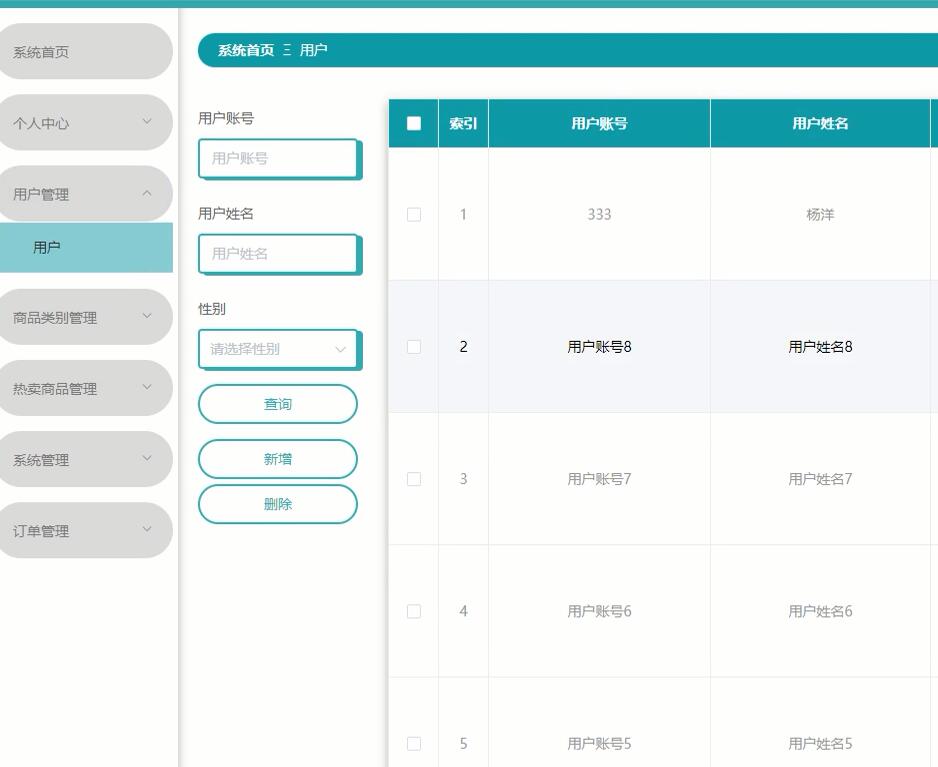Select the 用户姓名7 cell
The image size is (938, 767).
click(x=820, y=479)
